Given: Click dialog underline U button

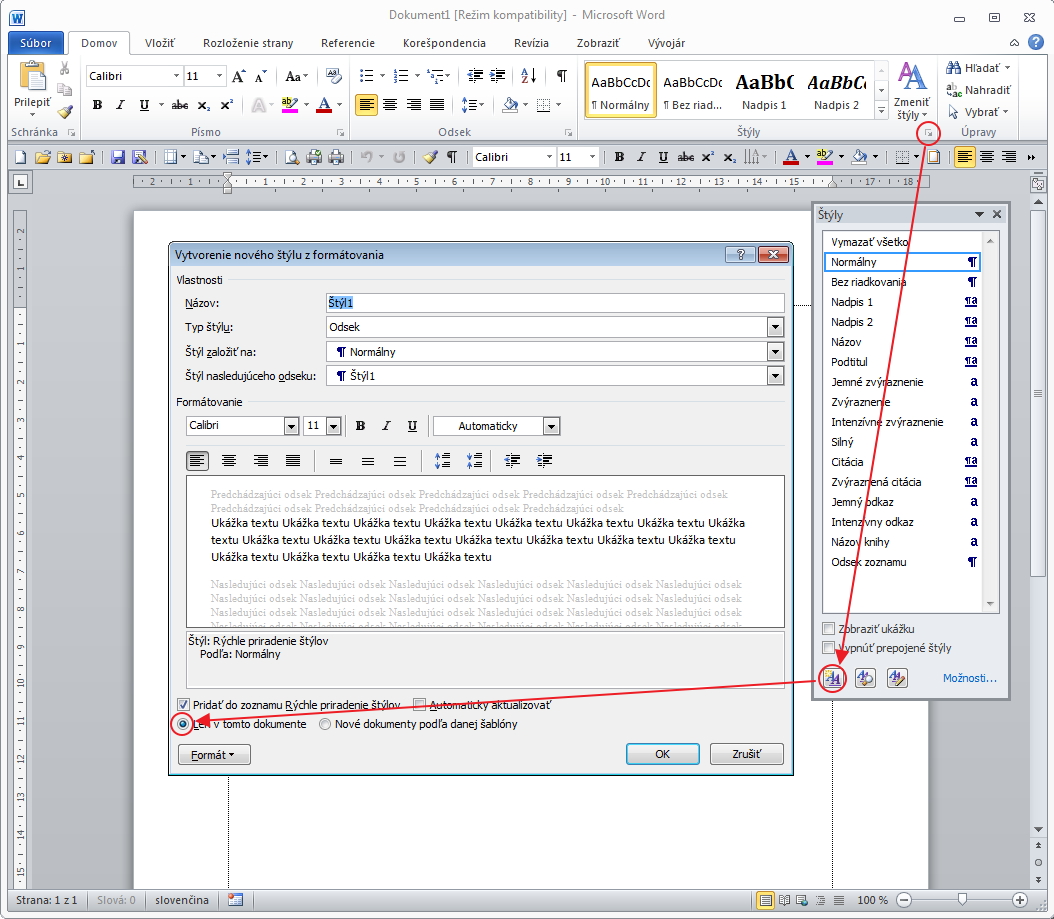Looking at the screenshot, I should (412, 426).
